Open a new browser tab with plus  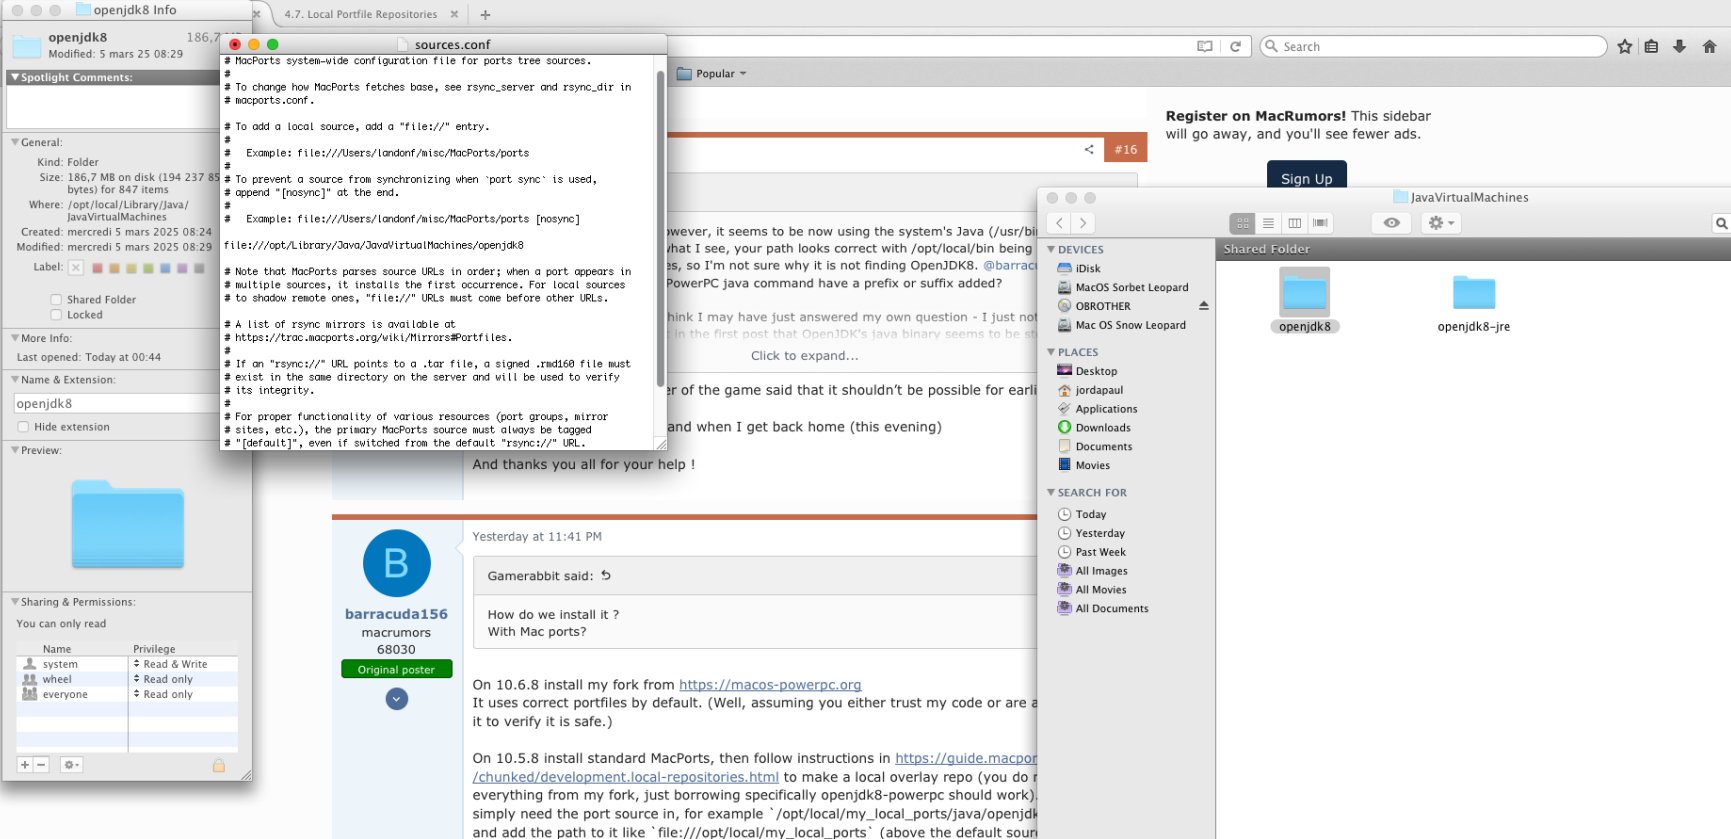[485, 14]
